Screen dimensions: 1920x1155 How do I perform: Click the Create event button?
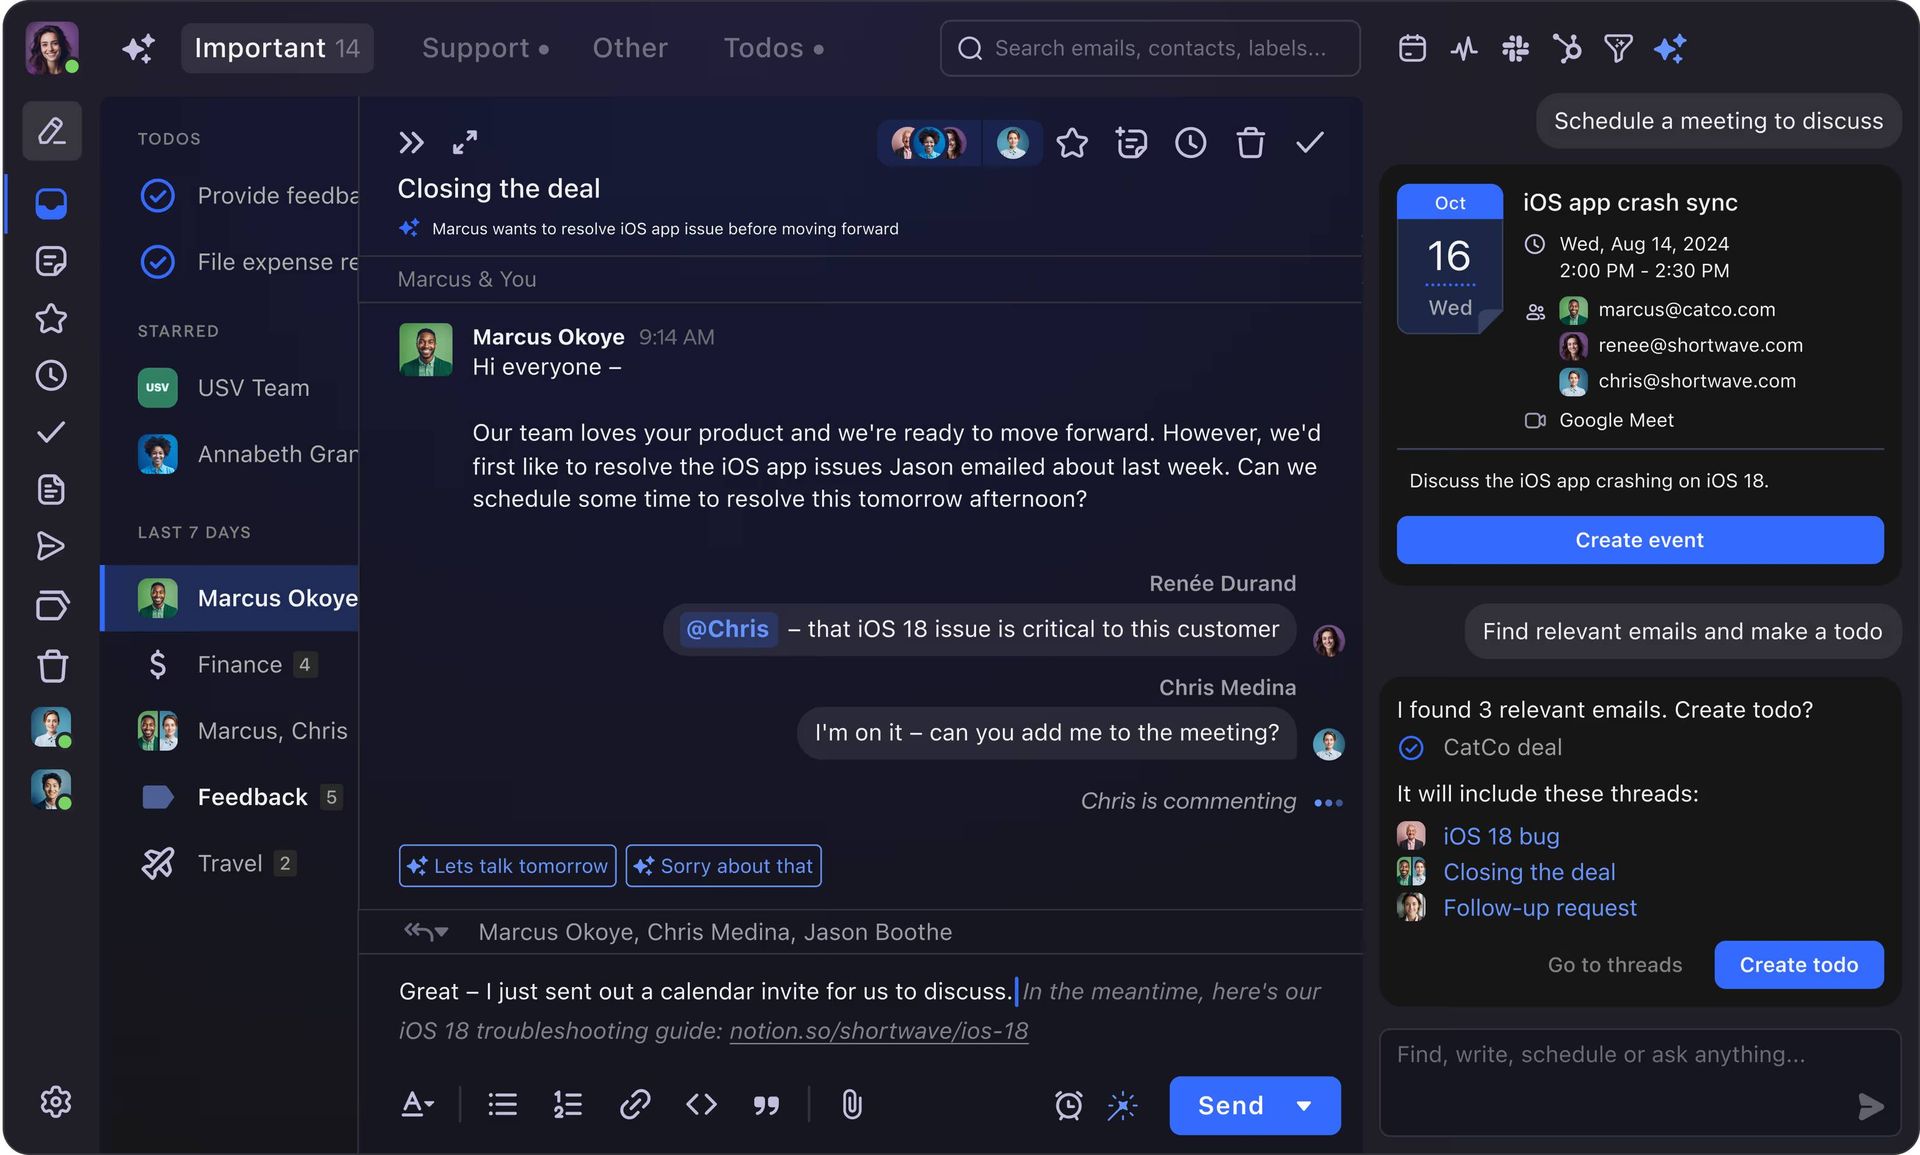pos(1639,540)
